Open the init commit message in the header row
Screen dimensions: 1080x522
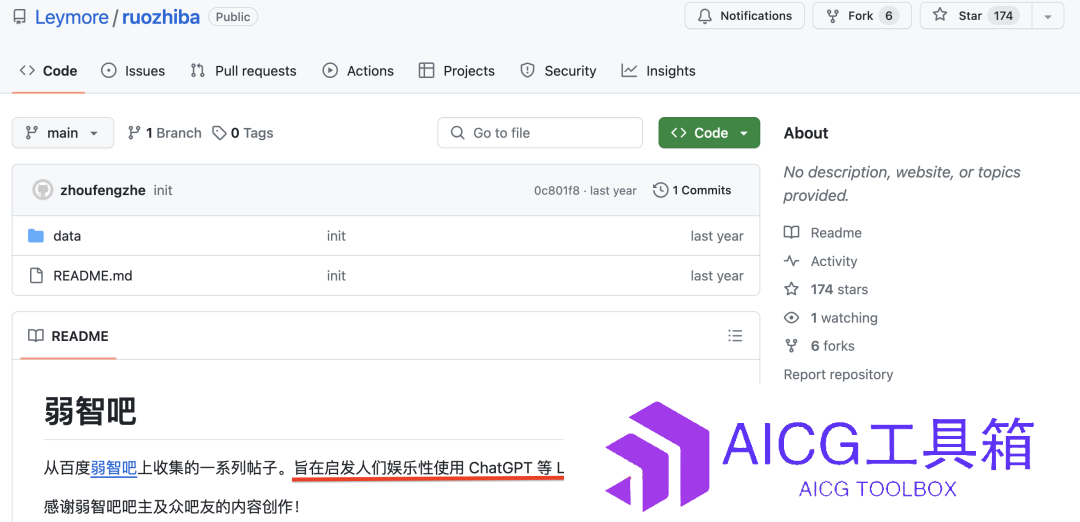point(163,190)
